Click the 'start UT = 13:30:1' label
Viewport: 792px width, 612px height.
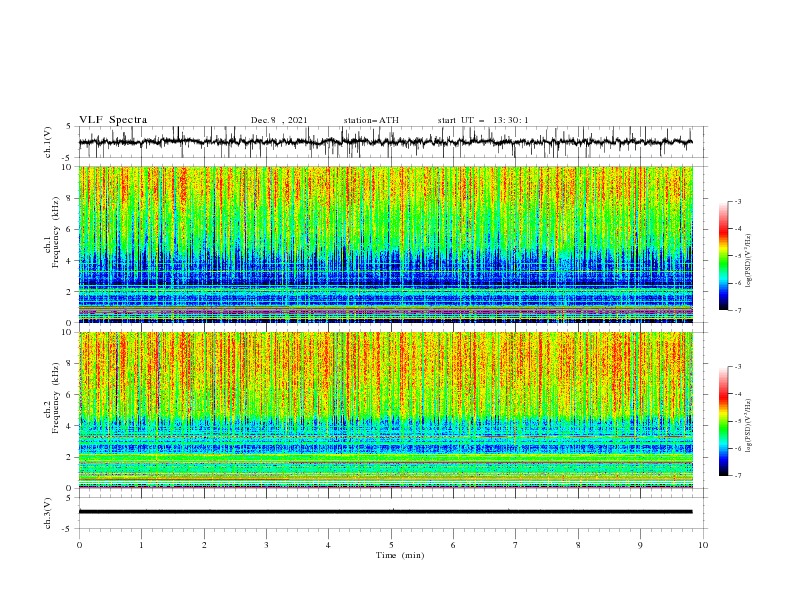click(483, 120)
